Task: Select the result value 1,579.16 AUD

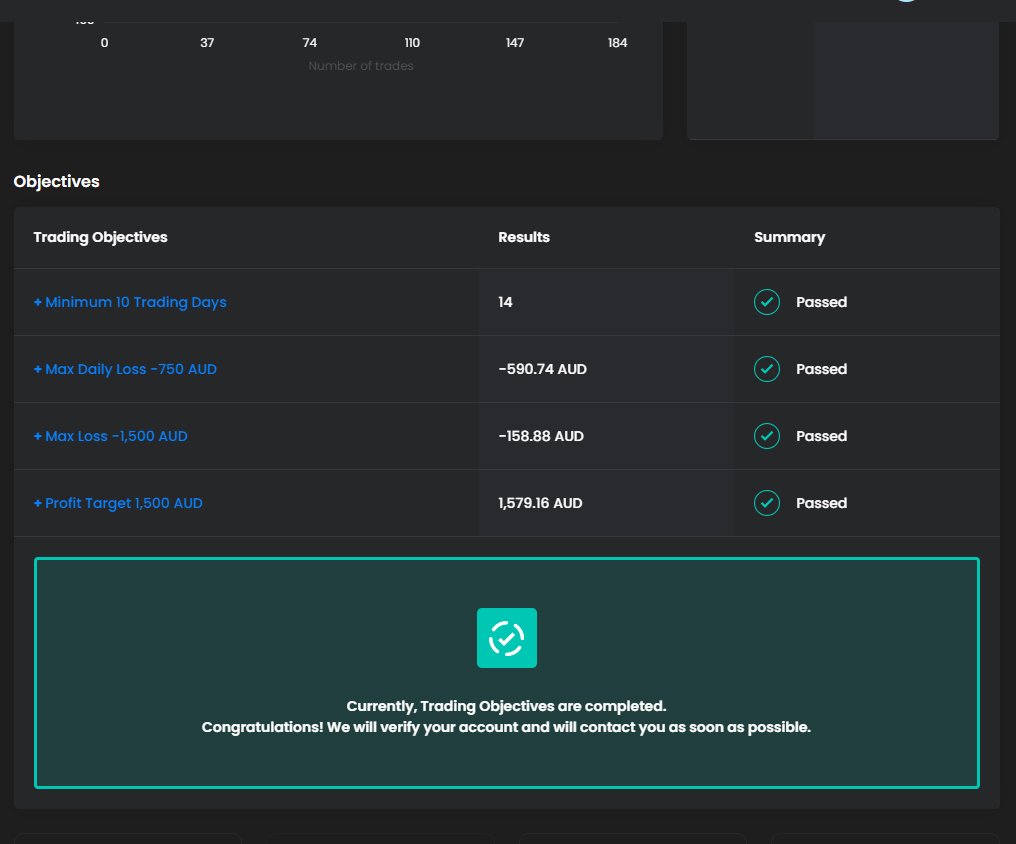Action: coord(540,503)
